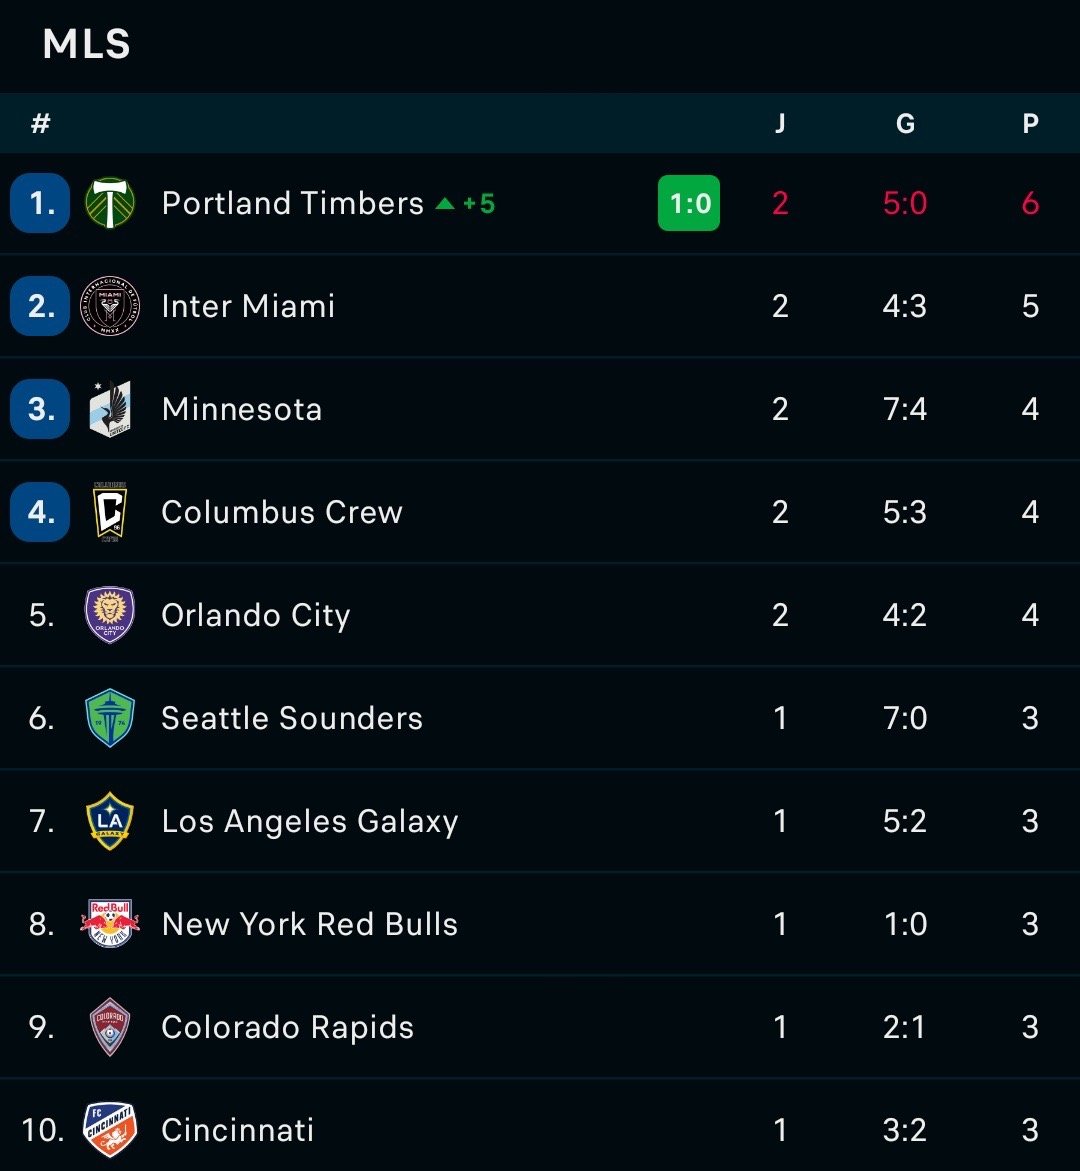Select the Minnesota team crest

coord(110,409)
